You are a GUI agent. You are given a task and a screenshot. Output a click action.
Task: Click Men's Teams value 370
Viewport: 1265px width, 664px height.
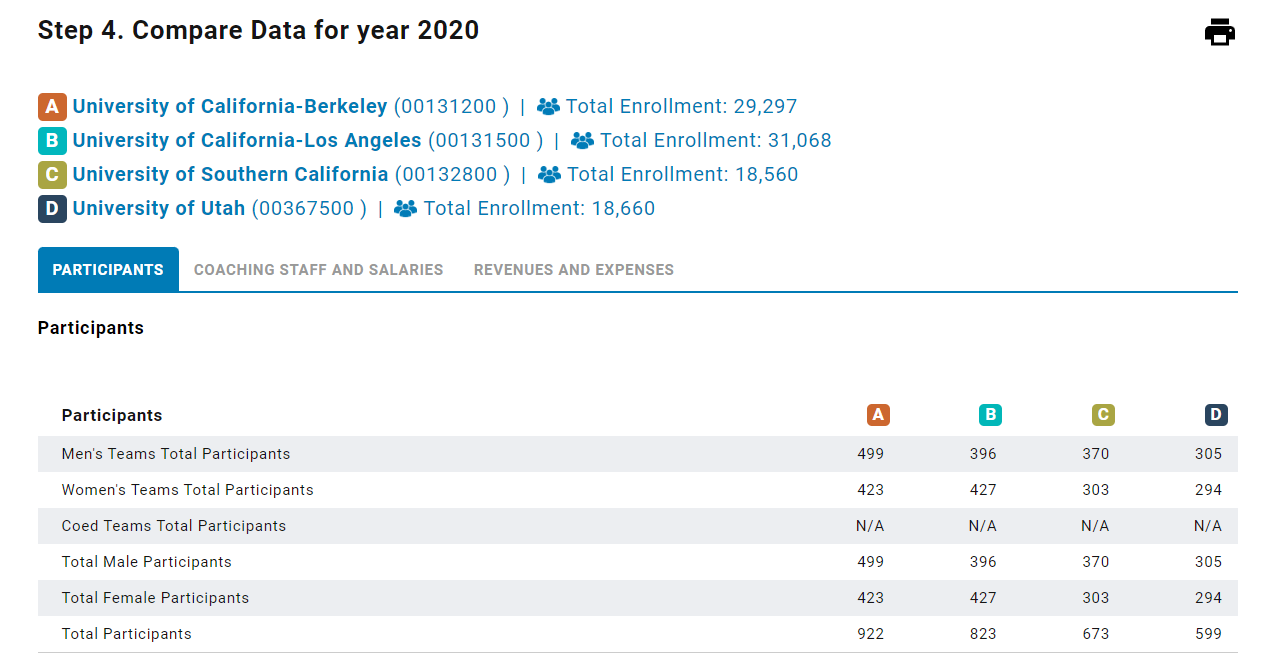click(x=1096, y=454)
